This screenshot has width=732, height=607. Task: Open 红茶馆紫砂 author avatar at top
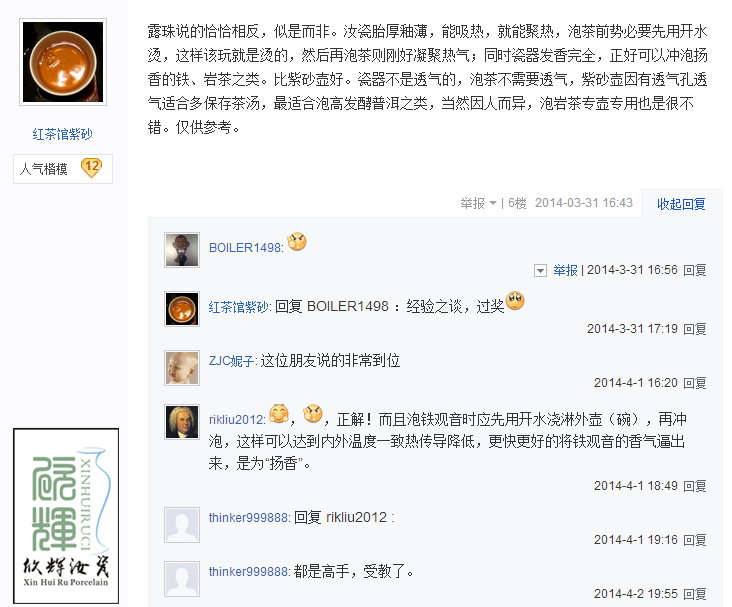(63, 62)
